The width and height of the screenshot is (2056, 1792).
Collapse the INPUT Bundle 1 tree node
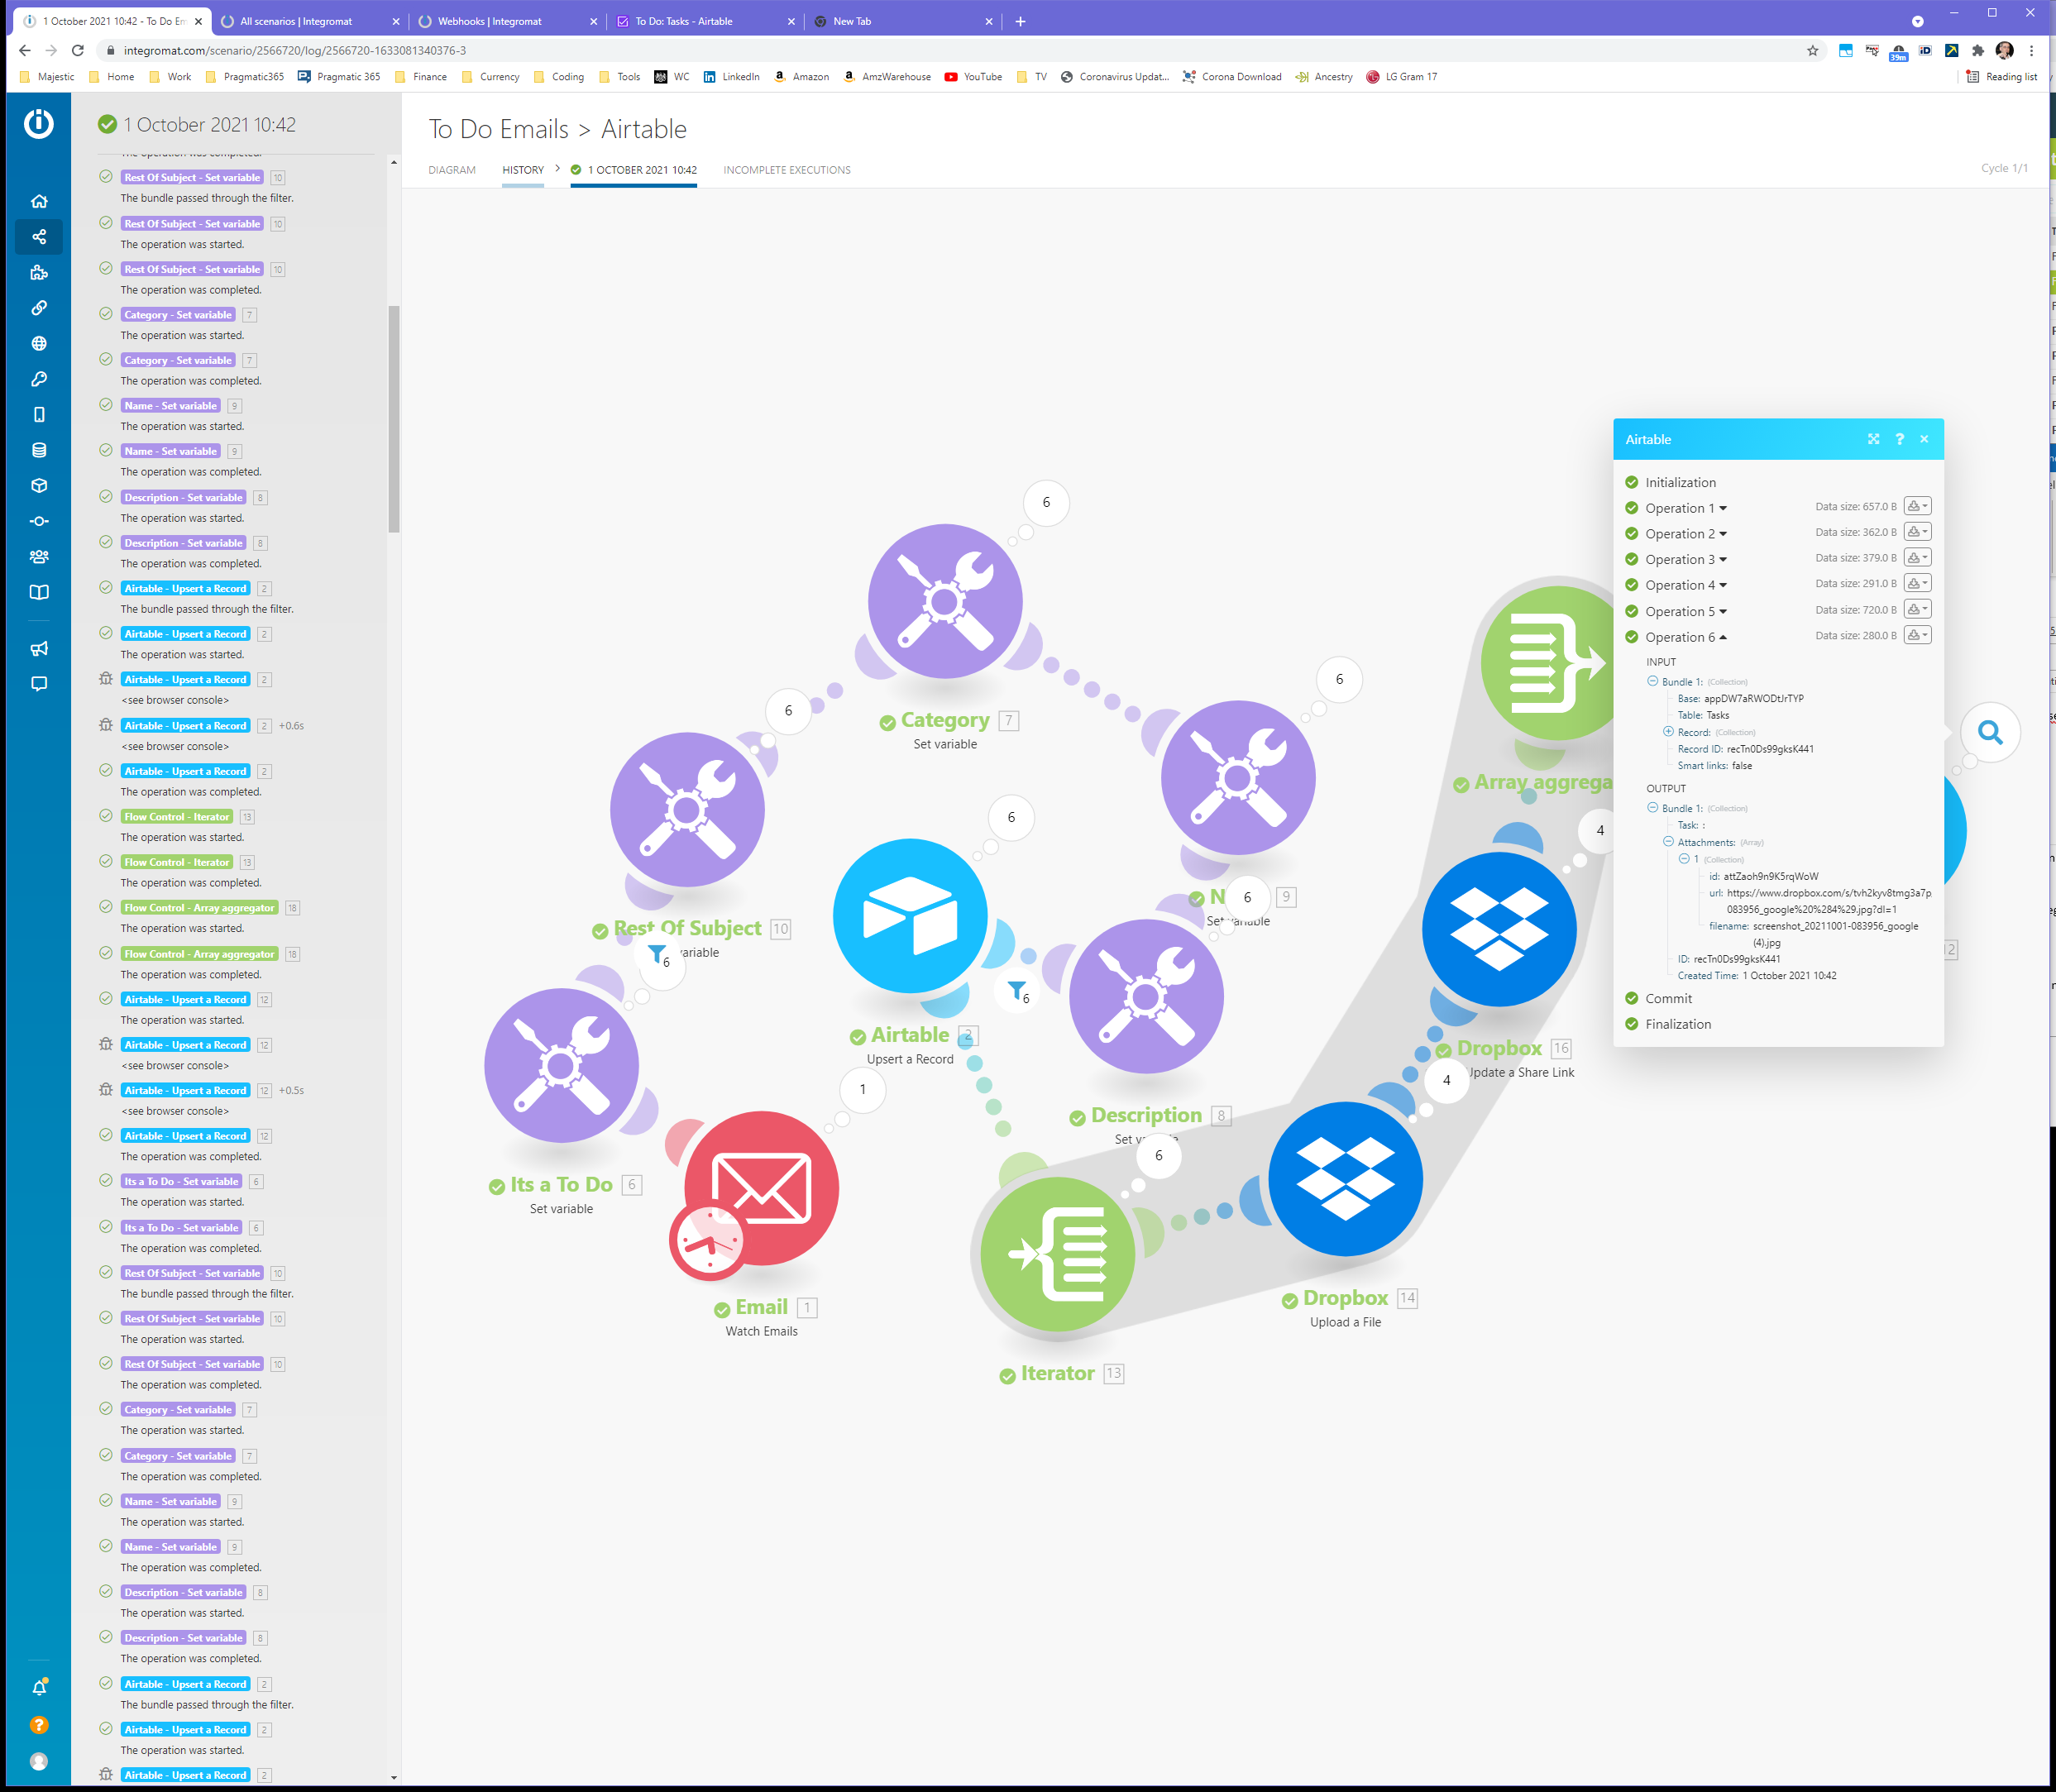point(1653,681)
